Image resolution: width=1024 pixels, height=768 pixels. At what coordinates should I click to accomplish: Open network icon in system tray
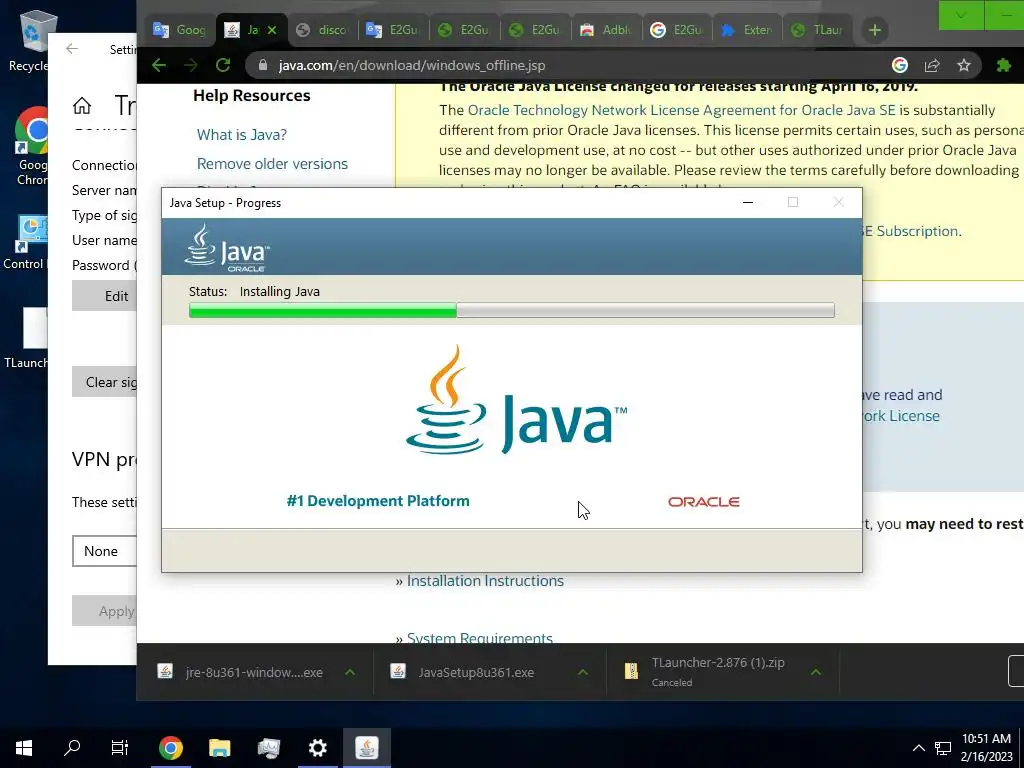(x=942, y=748)
